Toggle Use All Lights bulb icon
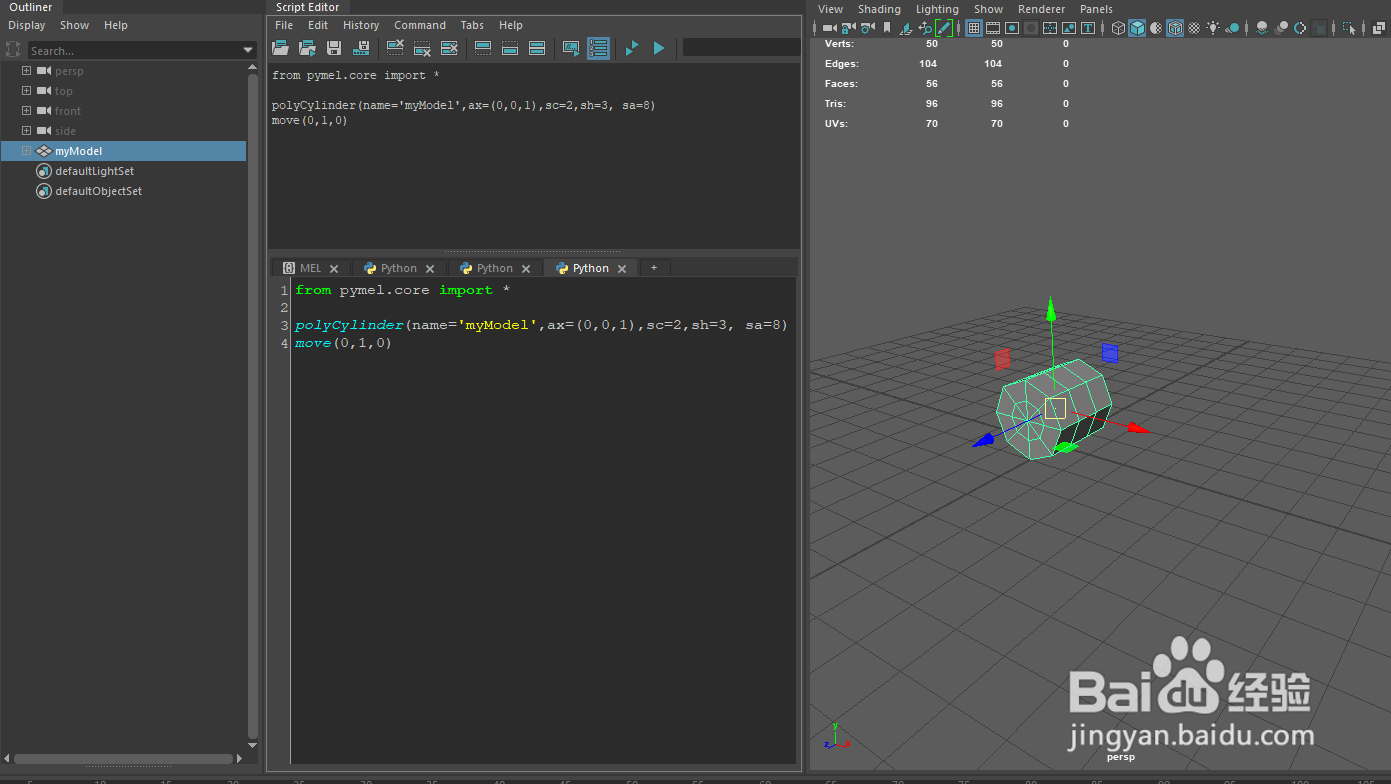Viewport: 1391px width, 784px height. pos(1213,28)
